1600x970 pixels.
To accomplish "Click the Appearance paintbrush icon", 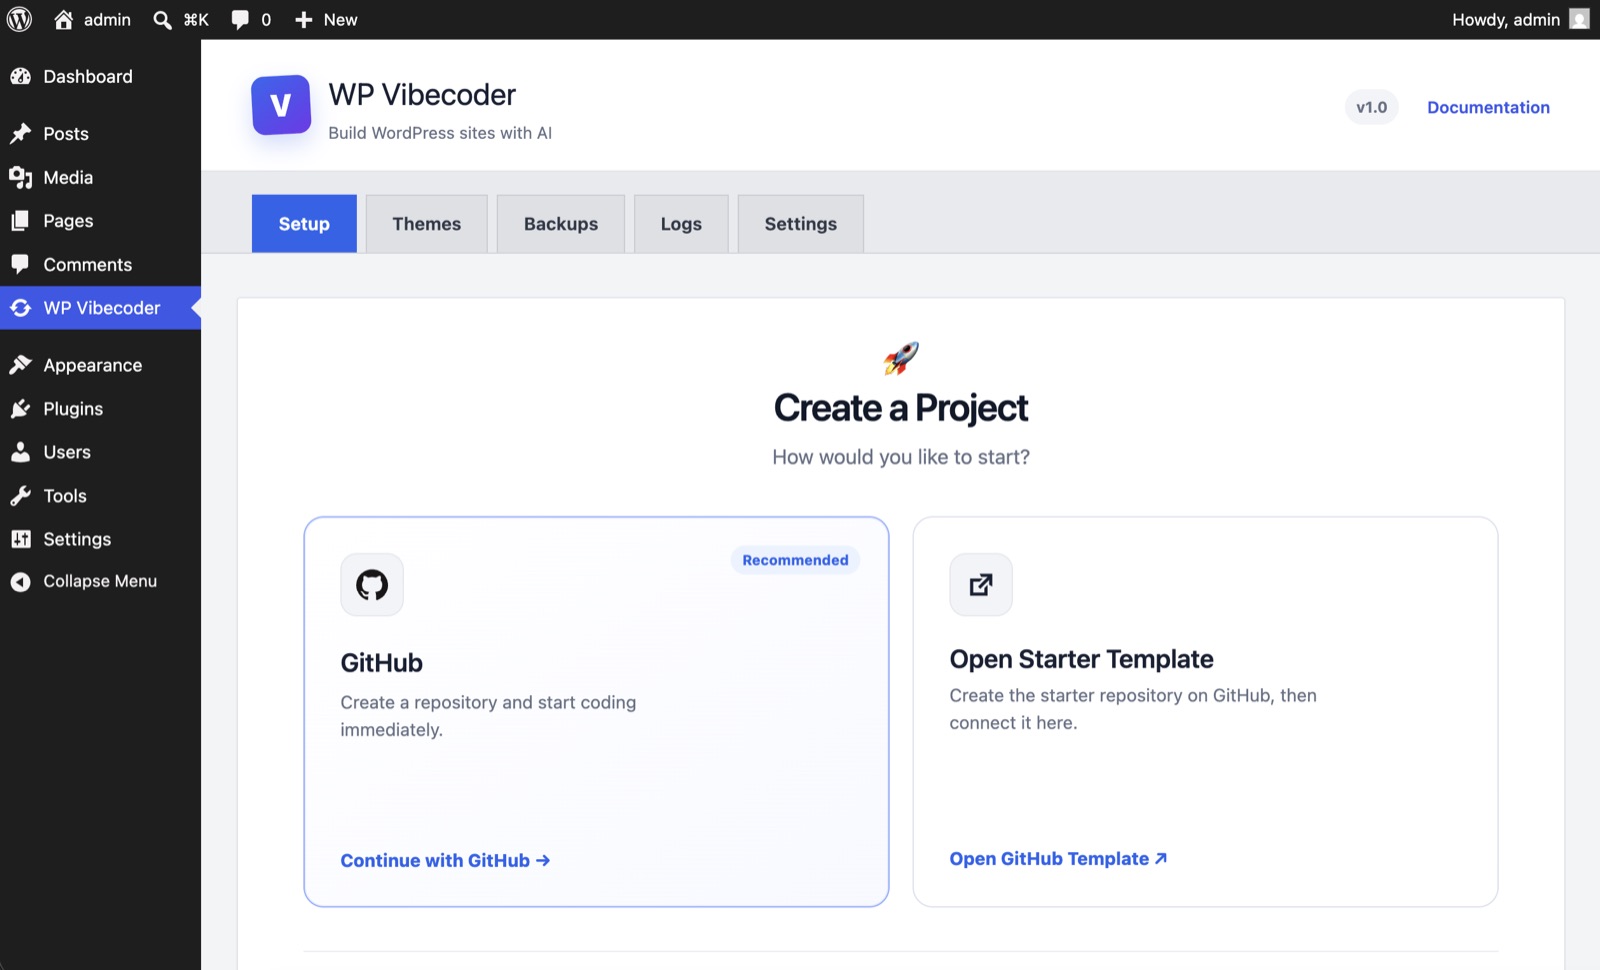I will [x=21, y=366].
